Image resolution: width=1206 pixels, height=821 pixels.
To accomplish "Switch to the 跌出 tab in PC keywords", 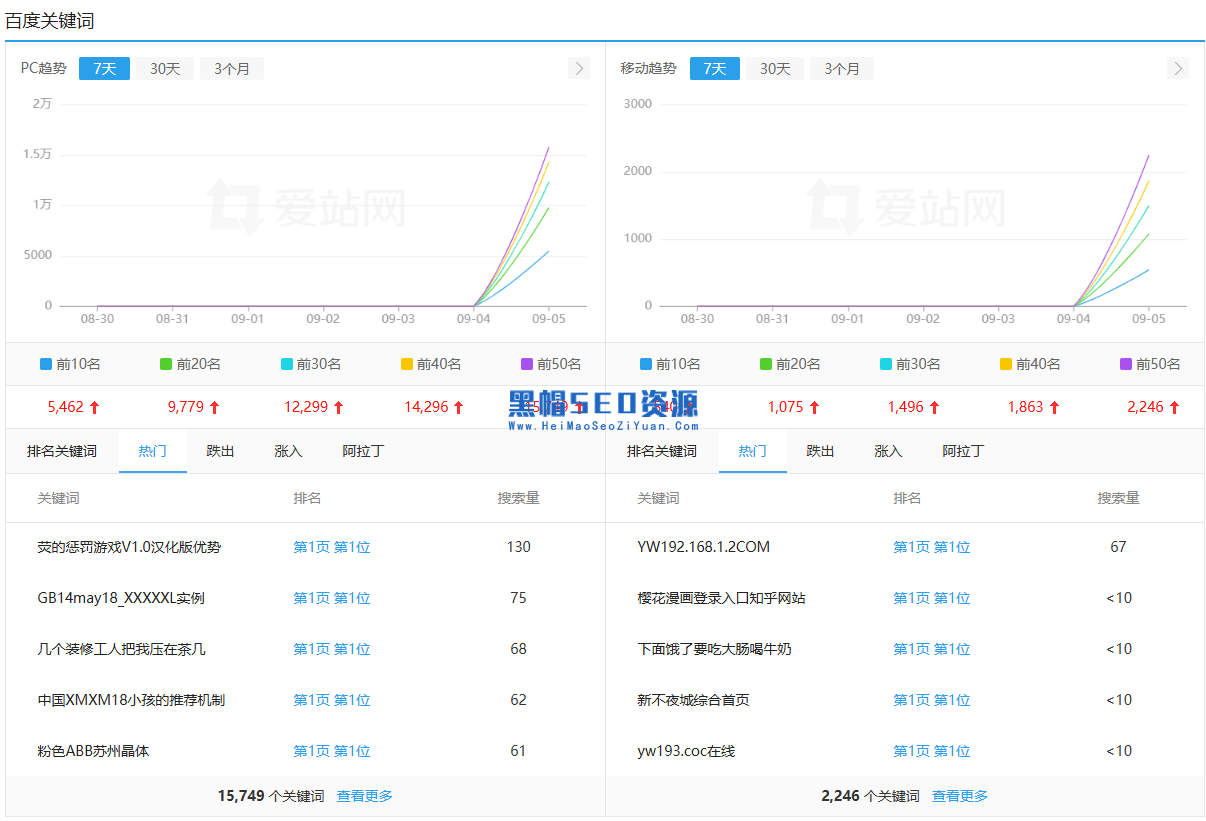I will pos(220,451).
